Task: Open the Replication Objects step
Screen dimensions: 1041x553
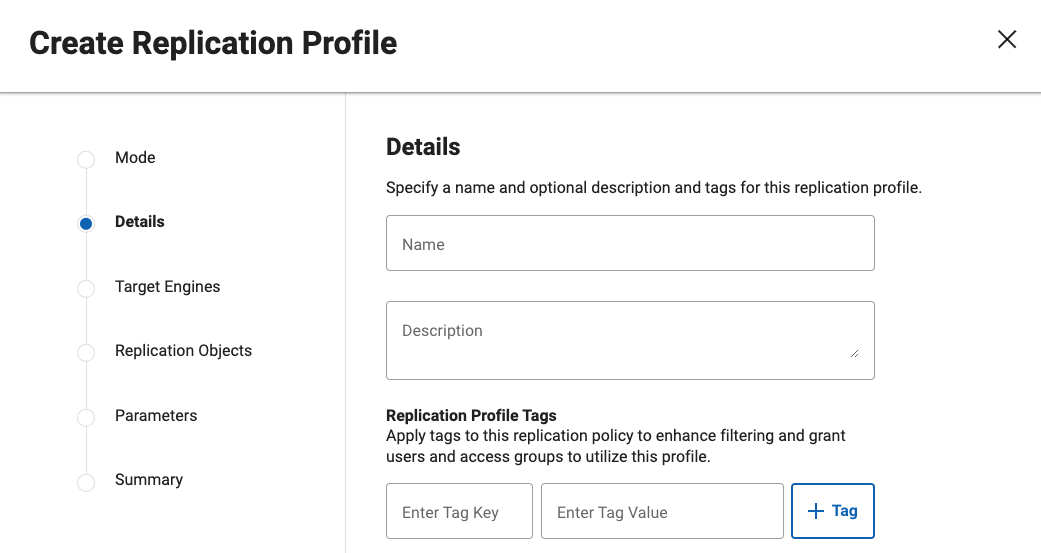Action: (183, 351)
